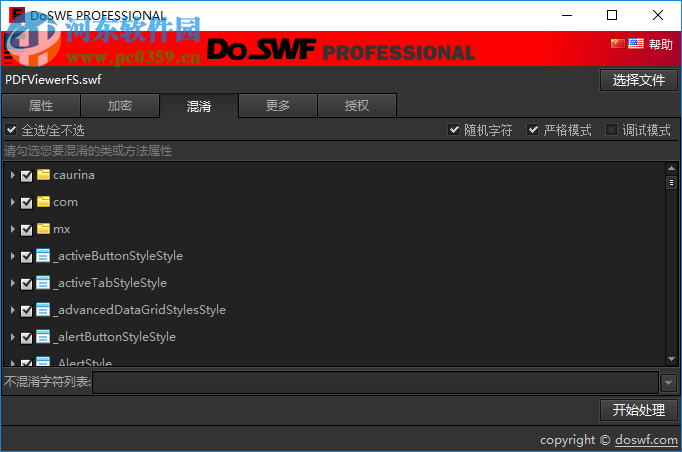Uncheck the _activeButtonStyleStyle checkbox
The image size is (682, 452).
[27, 257]
